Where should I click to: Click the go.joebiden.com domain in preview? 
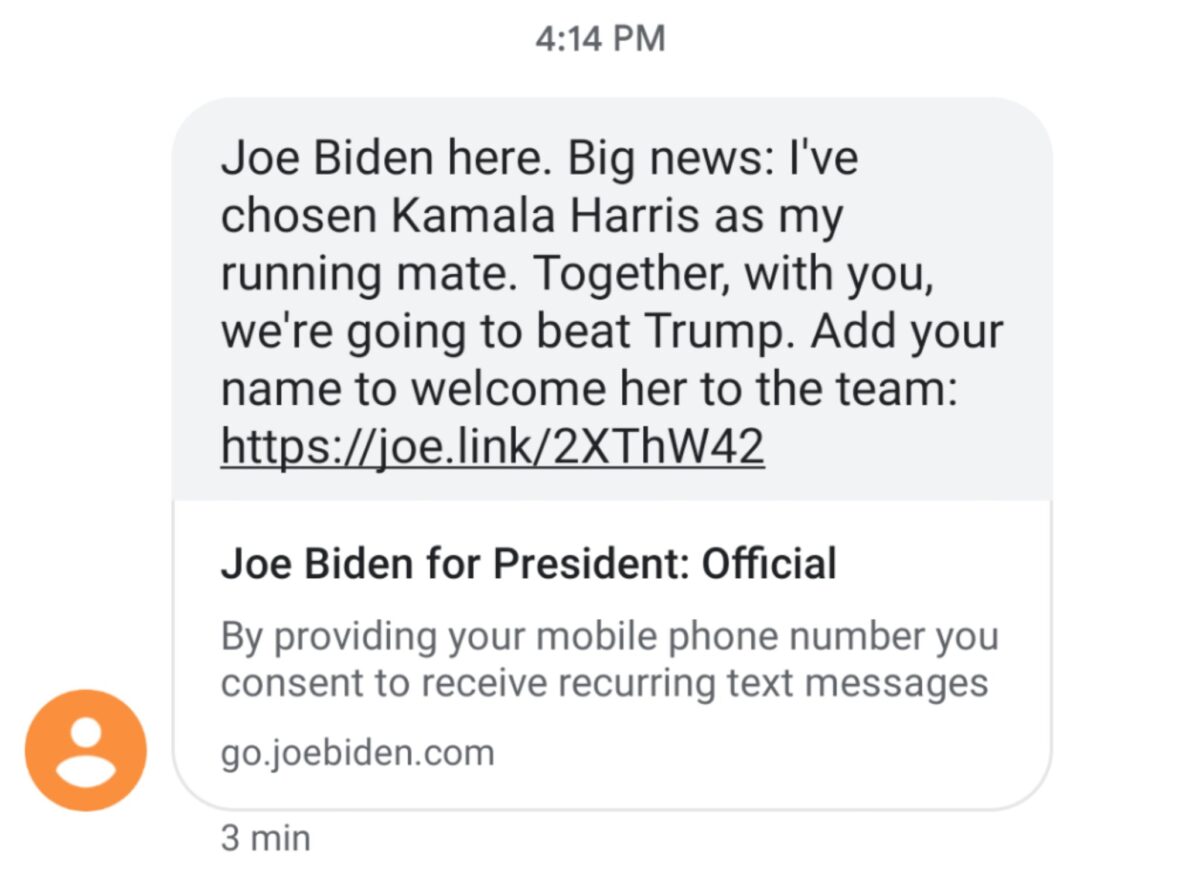(357, 751)
